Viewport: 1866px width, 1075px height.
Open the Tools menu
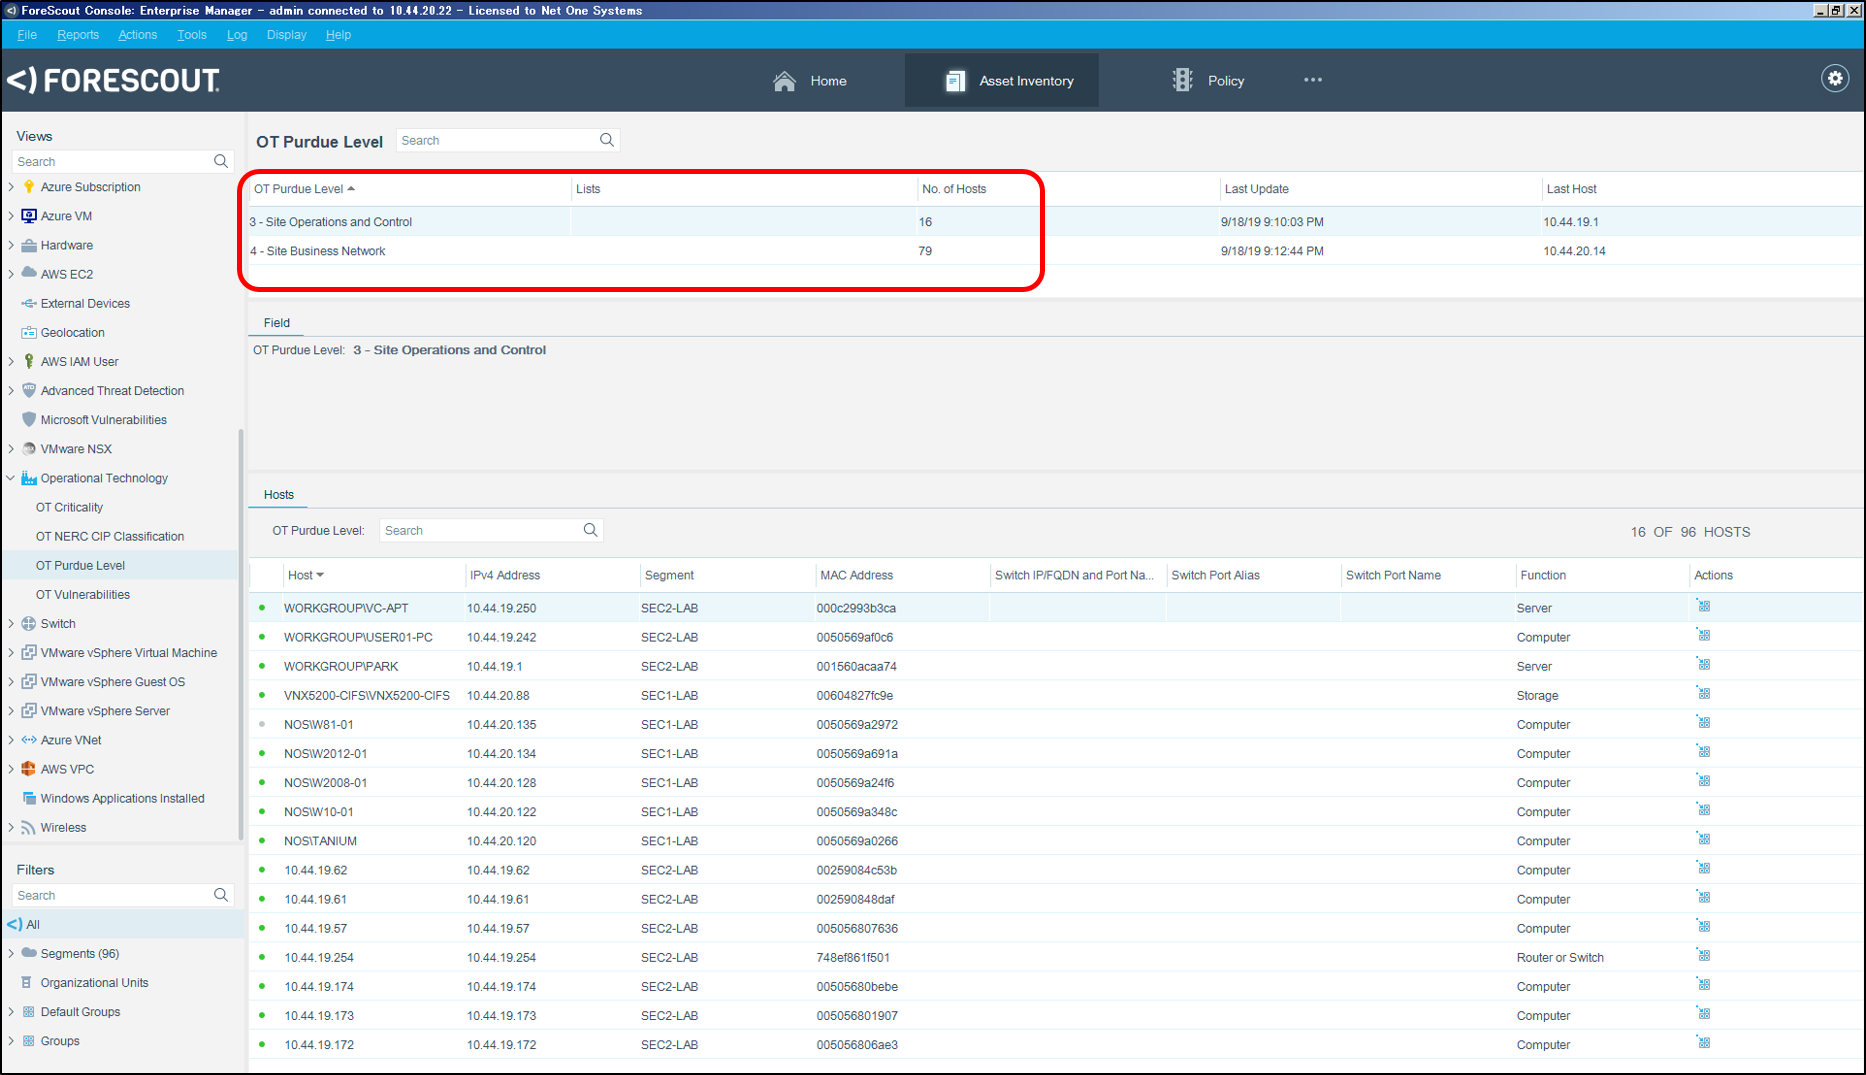click(191, 34)
